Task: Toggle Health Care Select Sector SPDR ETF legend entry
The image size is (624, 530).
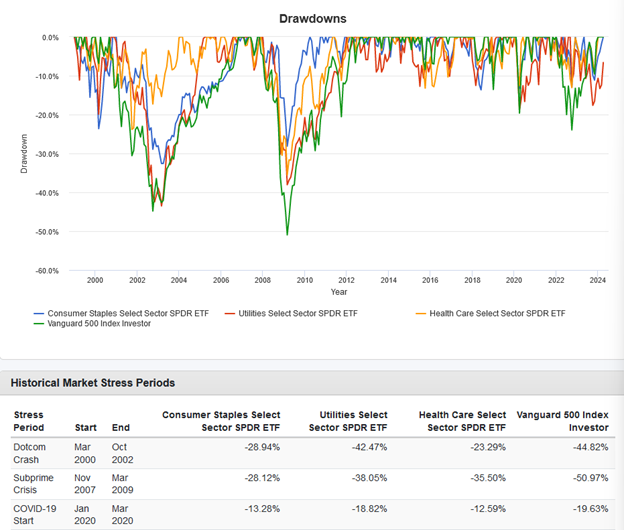Action: pyautogui.click(x=490, y=314)
